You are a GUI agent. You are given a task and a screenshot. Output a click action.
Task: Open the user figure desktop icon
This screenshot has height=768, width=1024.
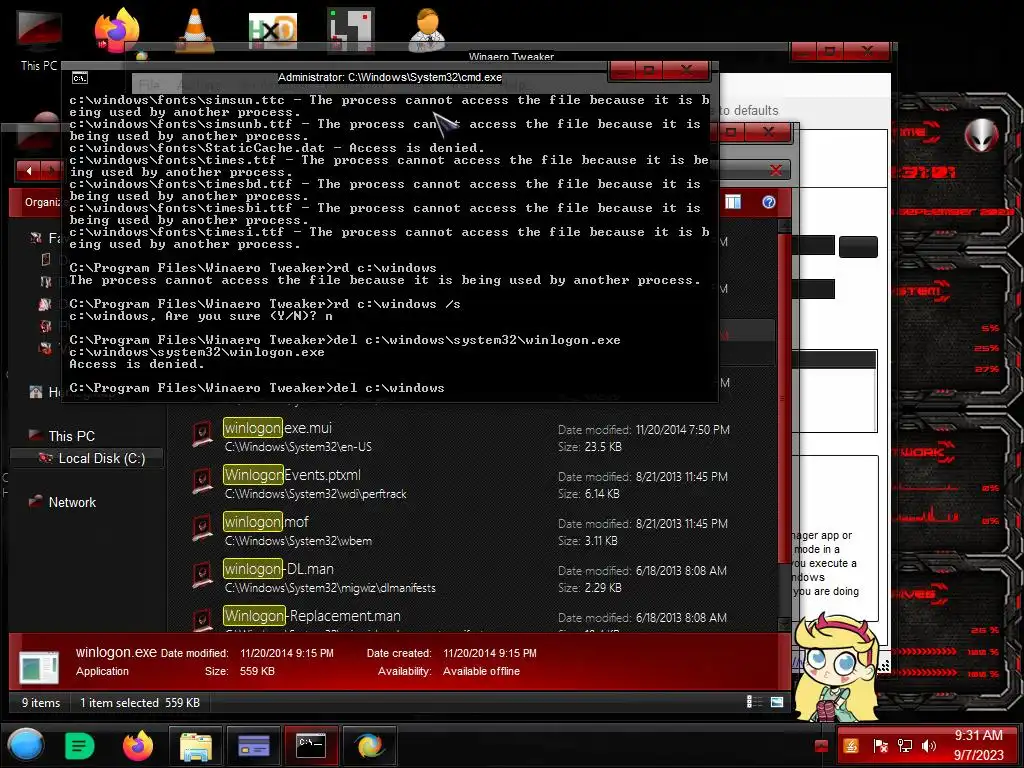point(428,29)
